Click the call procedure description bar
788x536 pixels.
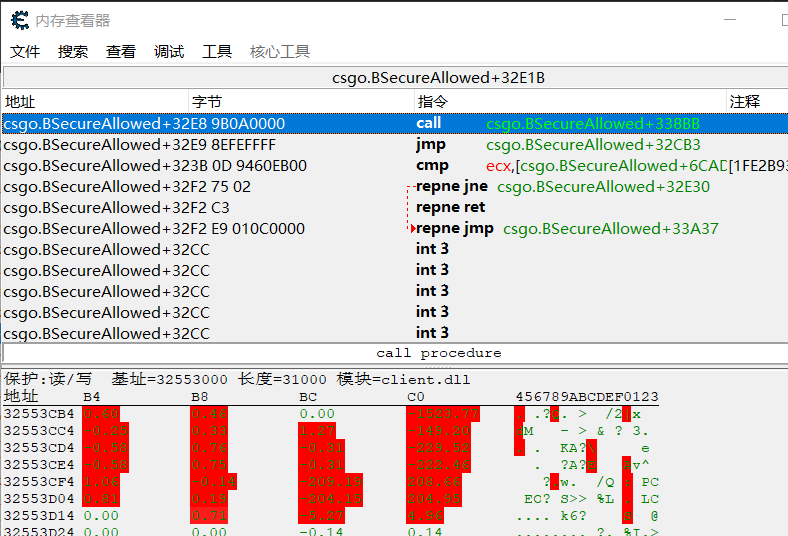(395, 353)
